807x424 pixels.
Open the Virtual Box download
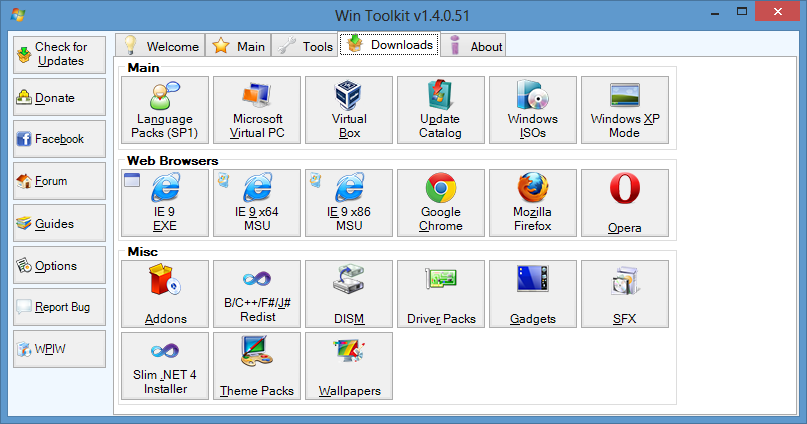pos(348,112)
